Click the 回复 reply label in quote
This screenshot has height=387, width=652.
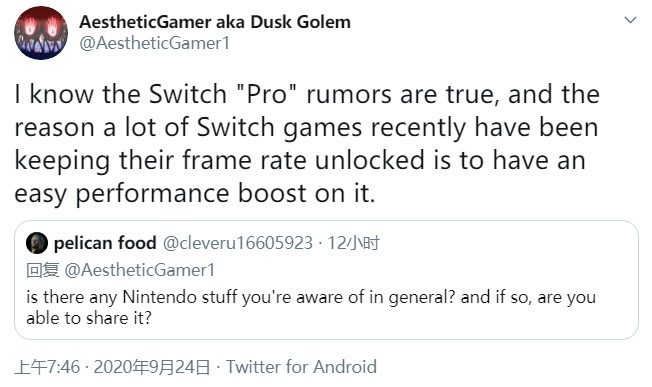pyautogui.click(x=43, y=270)
